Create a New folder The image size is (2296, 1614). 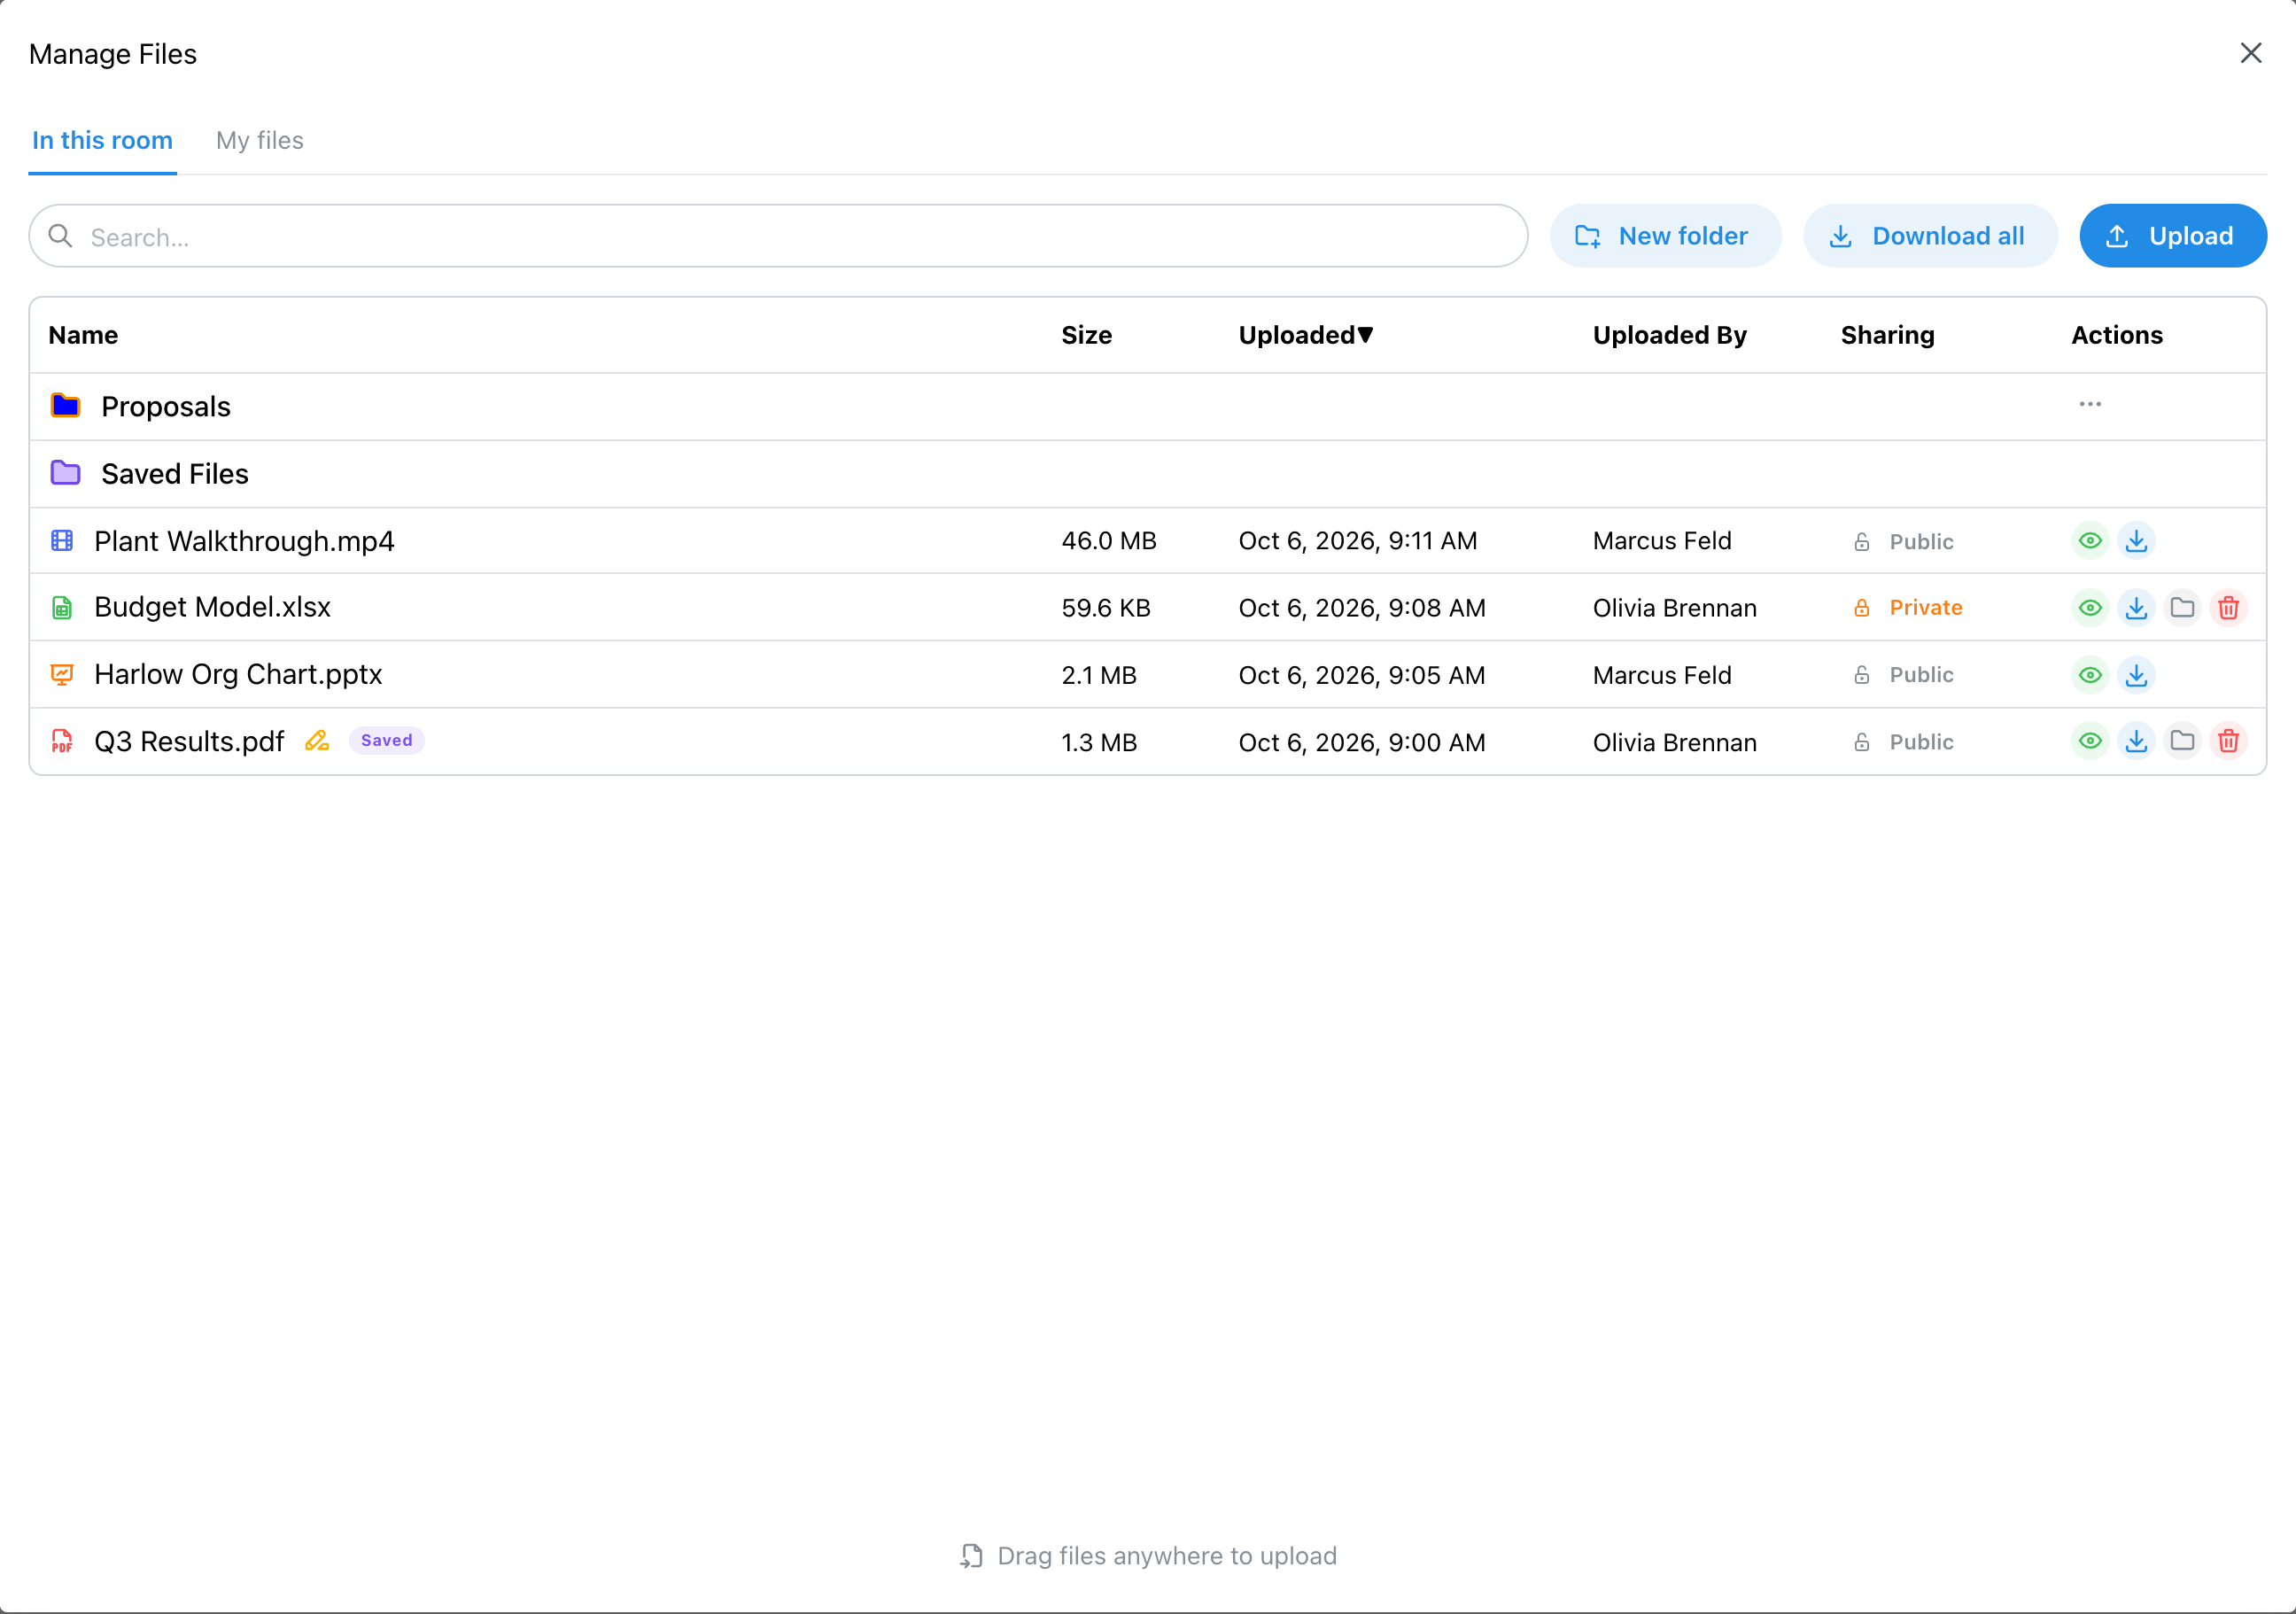point(1665,236)
